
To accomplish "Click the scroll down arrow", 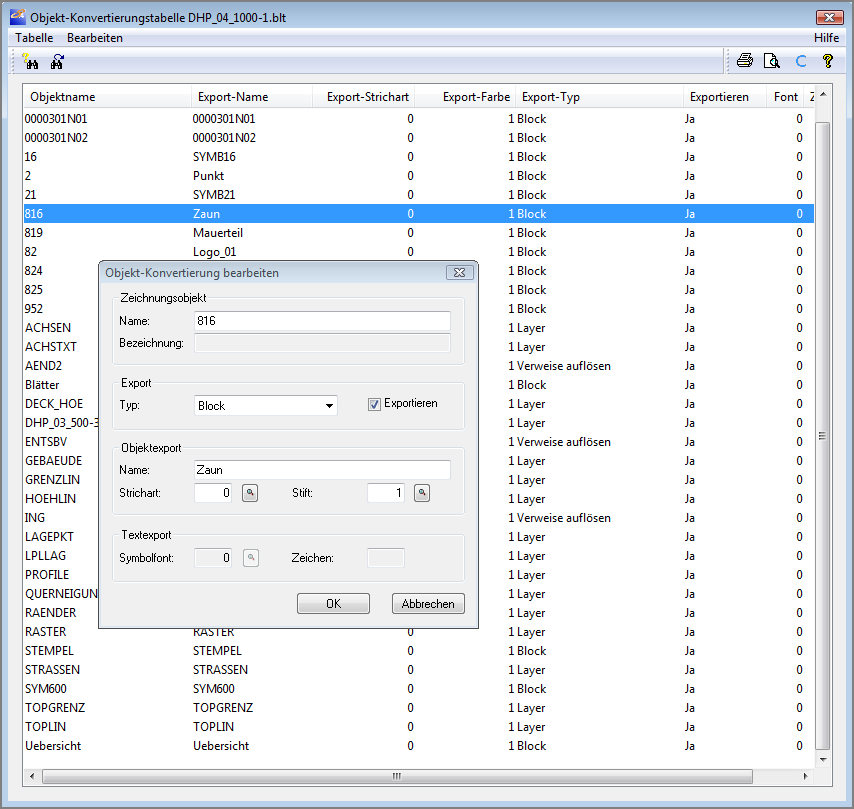I will tap(823, 759).
